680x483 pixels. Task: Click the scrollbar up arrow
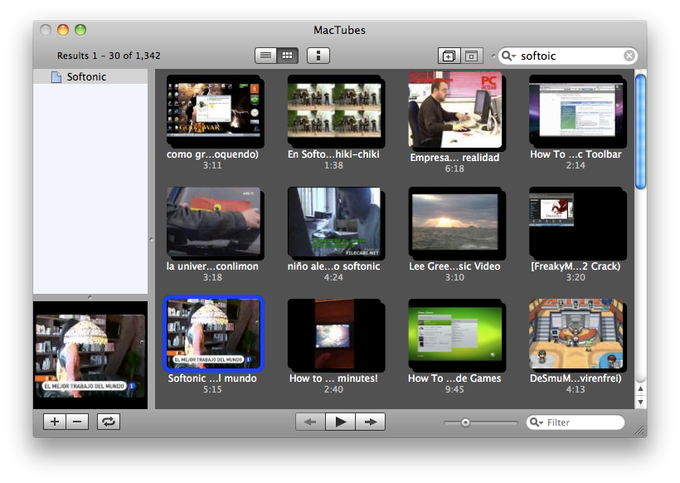tap(641, 388)
